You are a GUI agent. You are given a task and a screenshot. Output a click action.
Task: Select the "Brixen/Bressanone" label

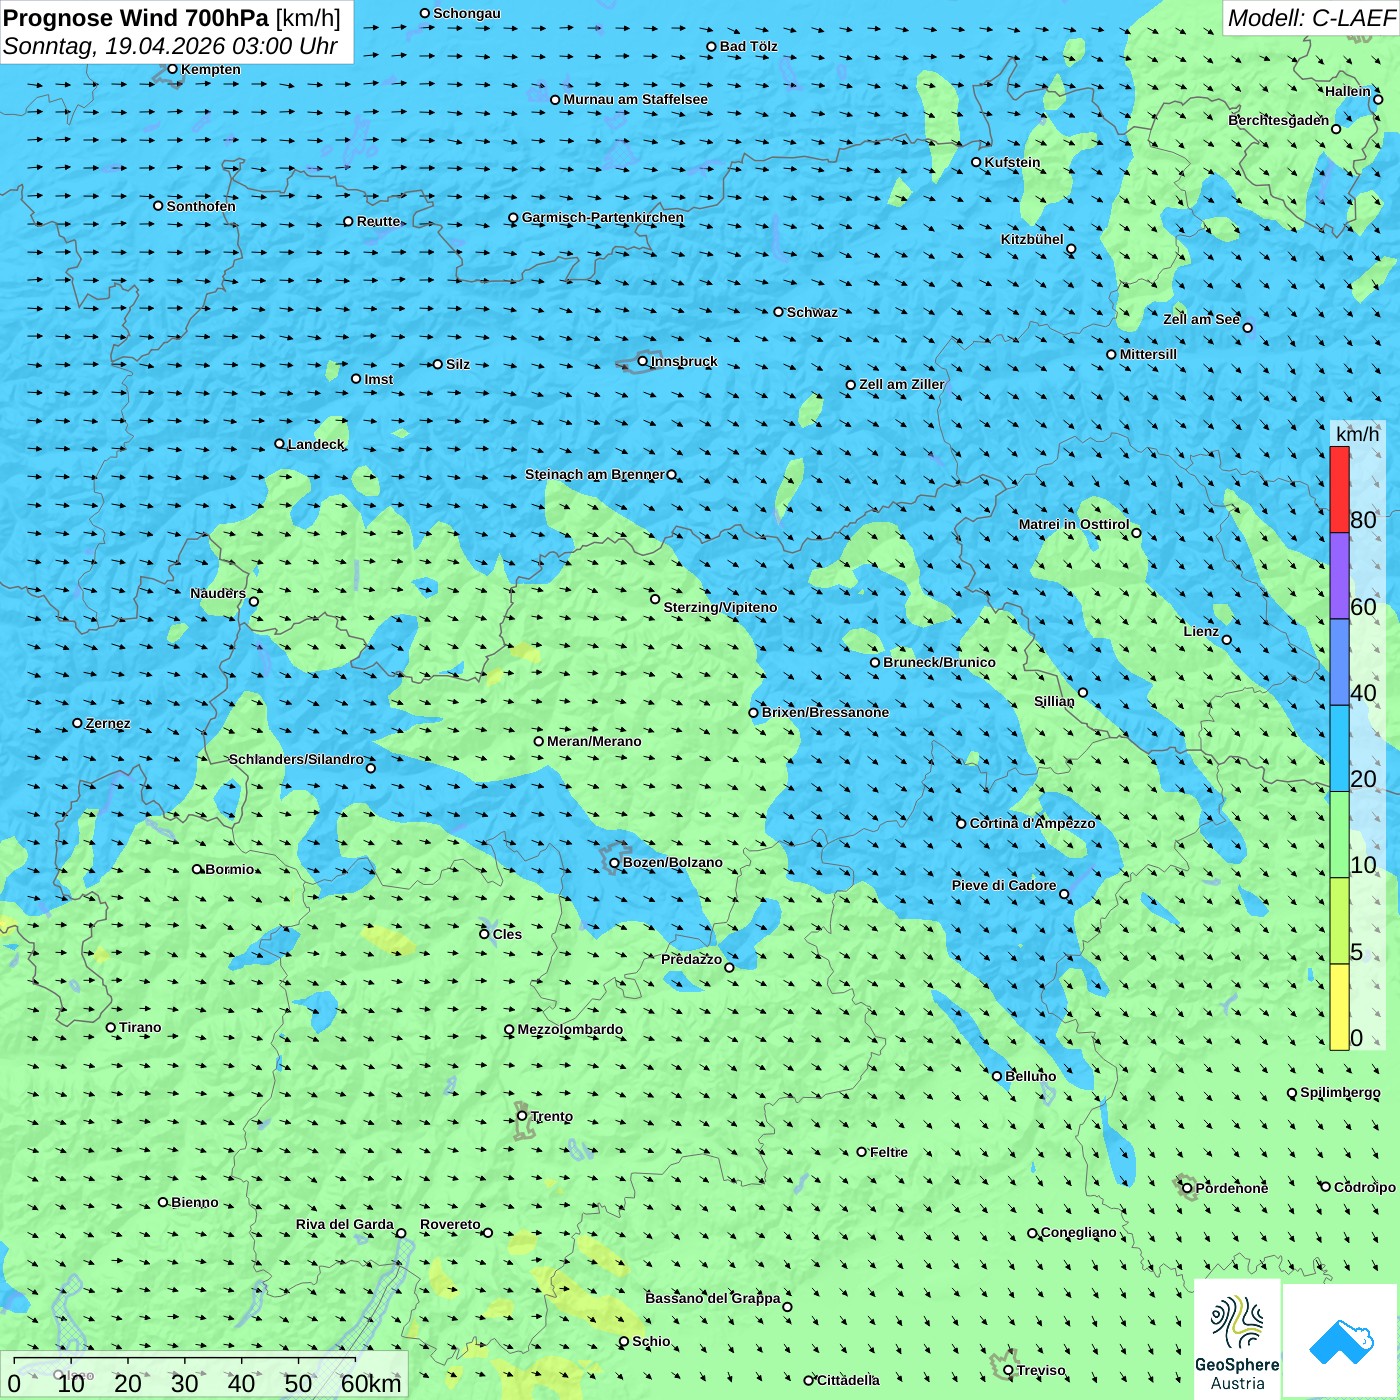tap(825, 712)
